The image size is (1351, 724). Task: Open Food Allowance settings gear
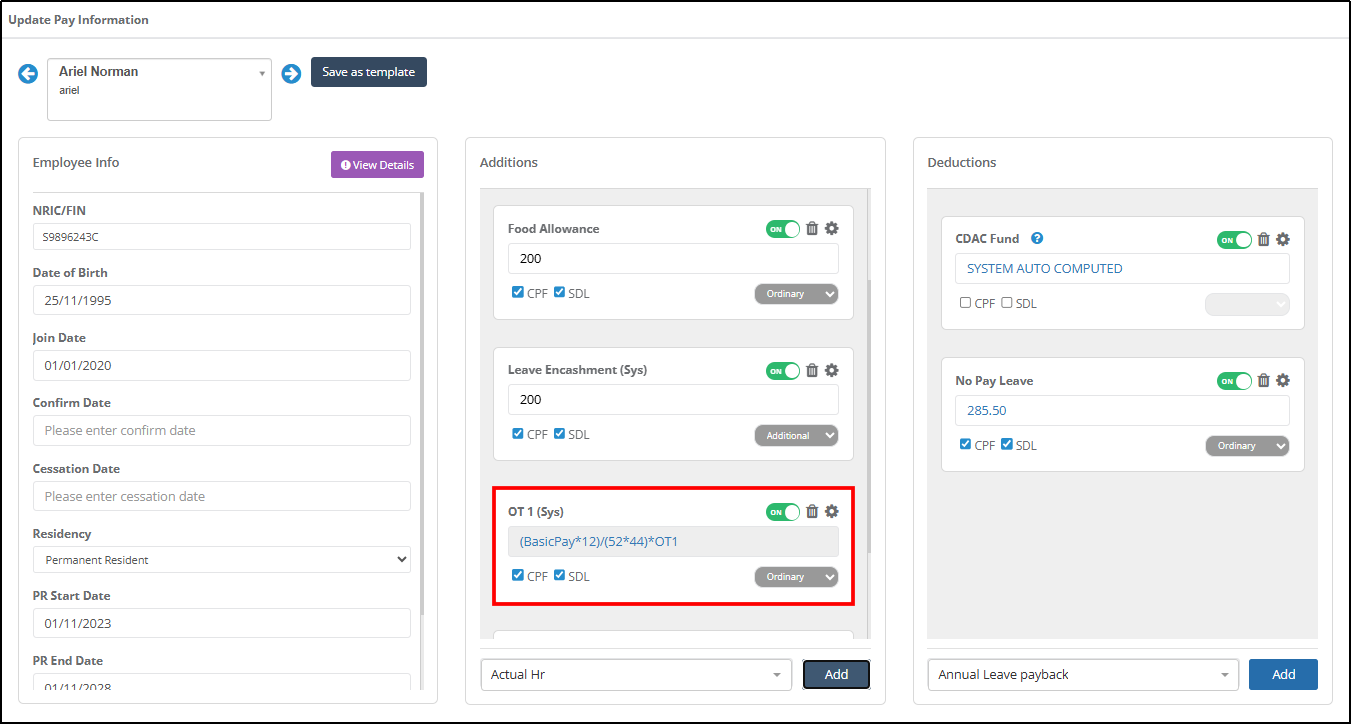pos(831,228)
